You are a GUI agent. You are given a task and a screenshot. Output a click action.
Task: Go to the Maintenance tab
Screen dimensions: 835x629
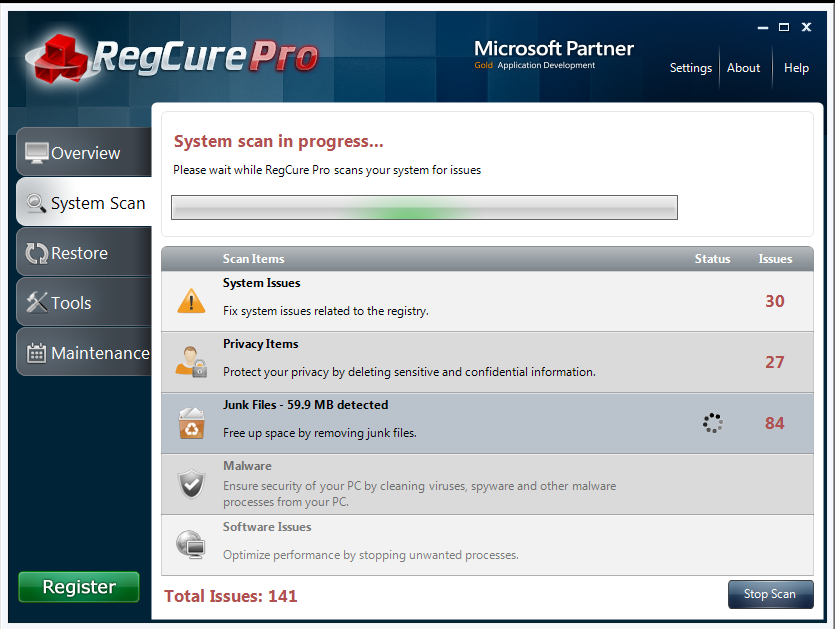84,352
